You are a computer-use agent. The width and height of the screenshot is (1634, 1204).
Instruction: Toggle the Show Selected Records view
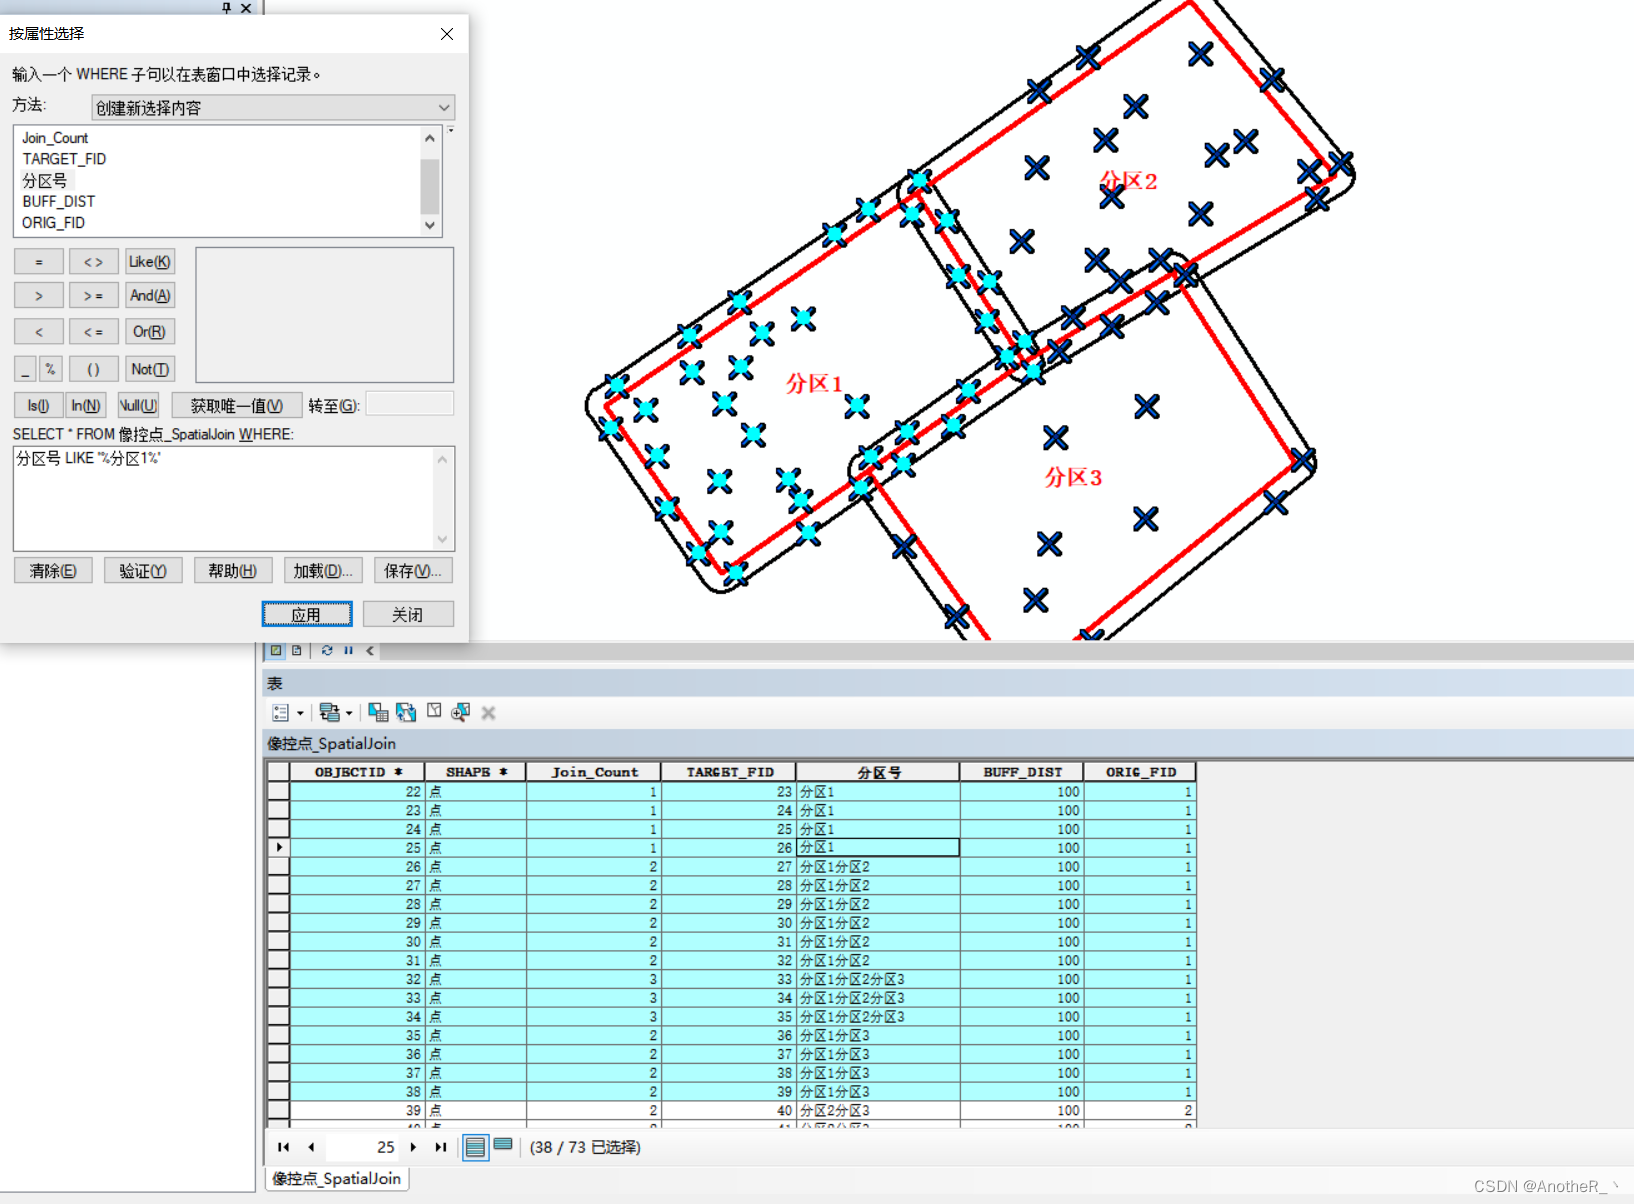(503, 1147)
